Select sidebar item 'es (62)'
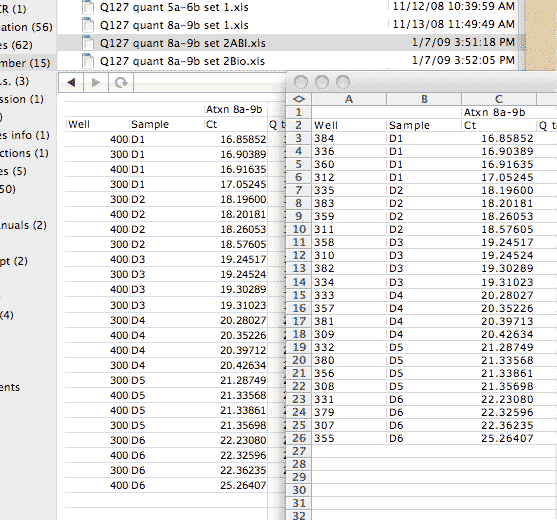557x520 pixels. pyautogui.click(x=16, y=45)
